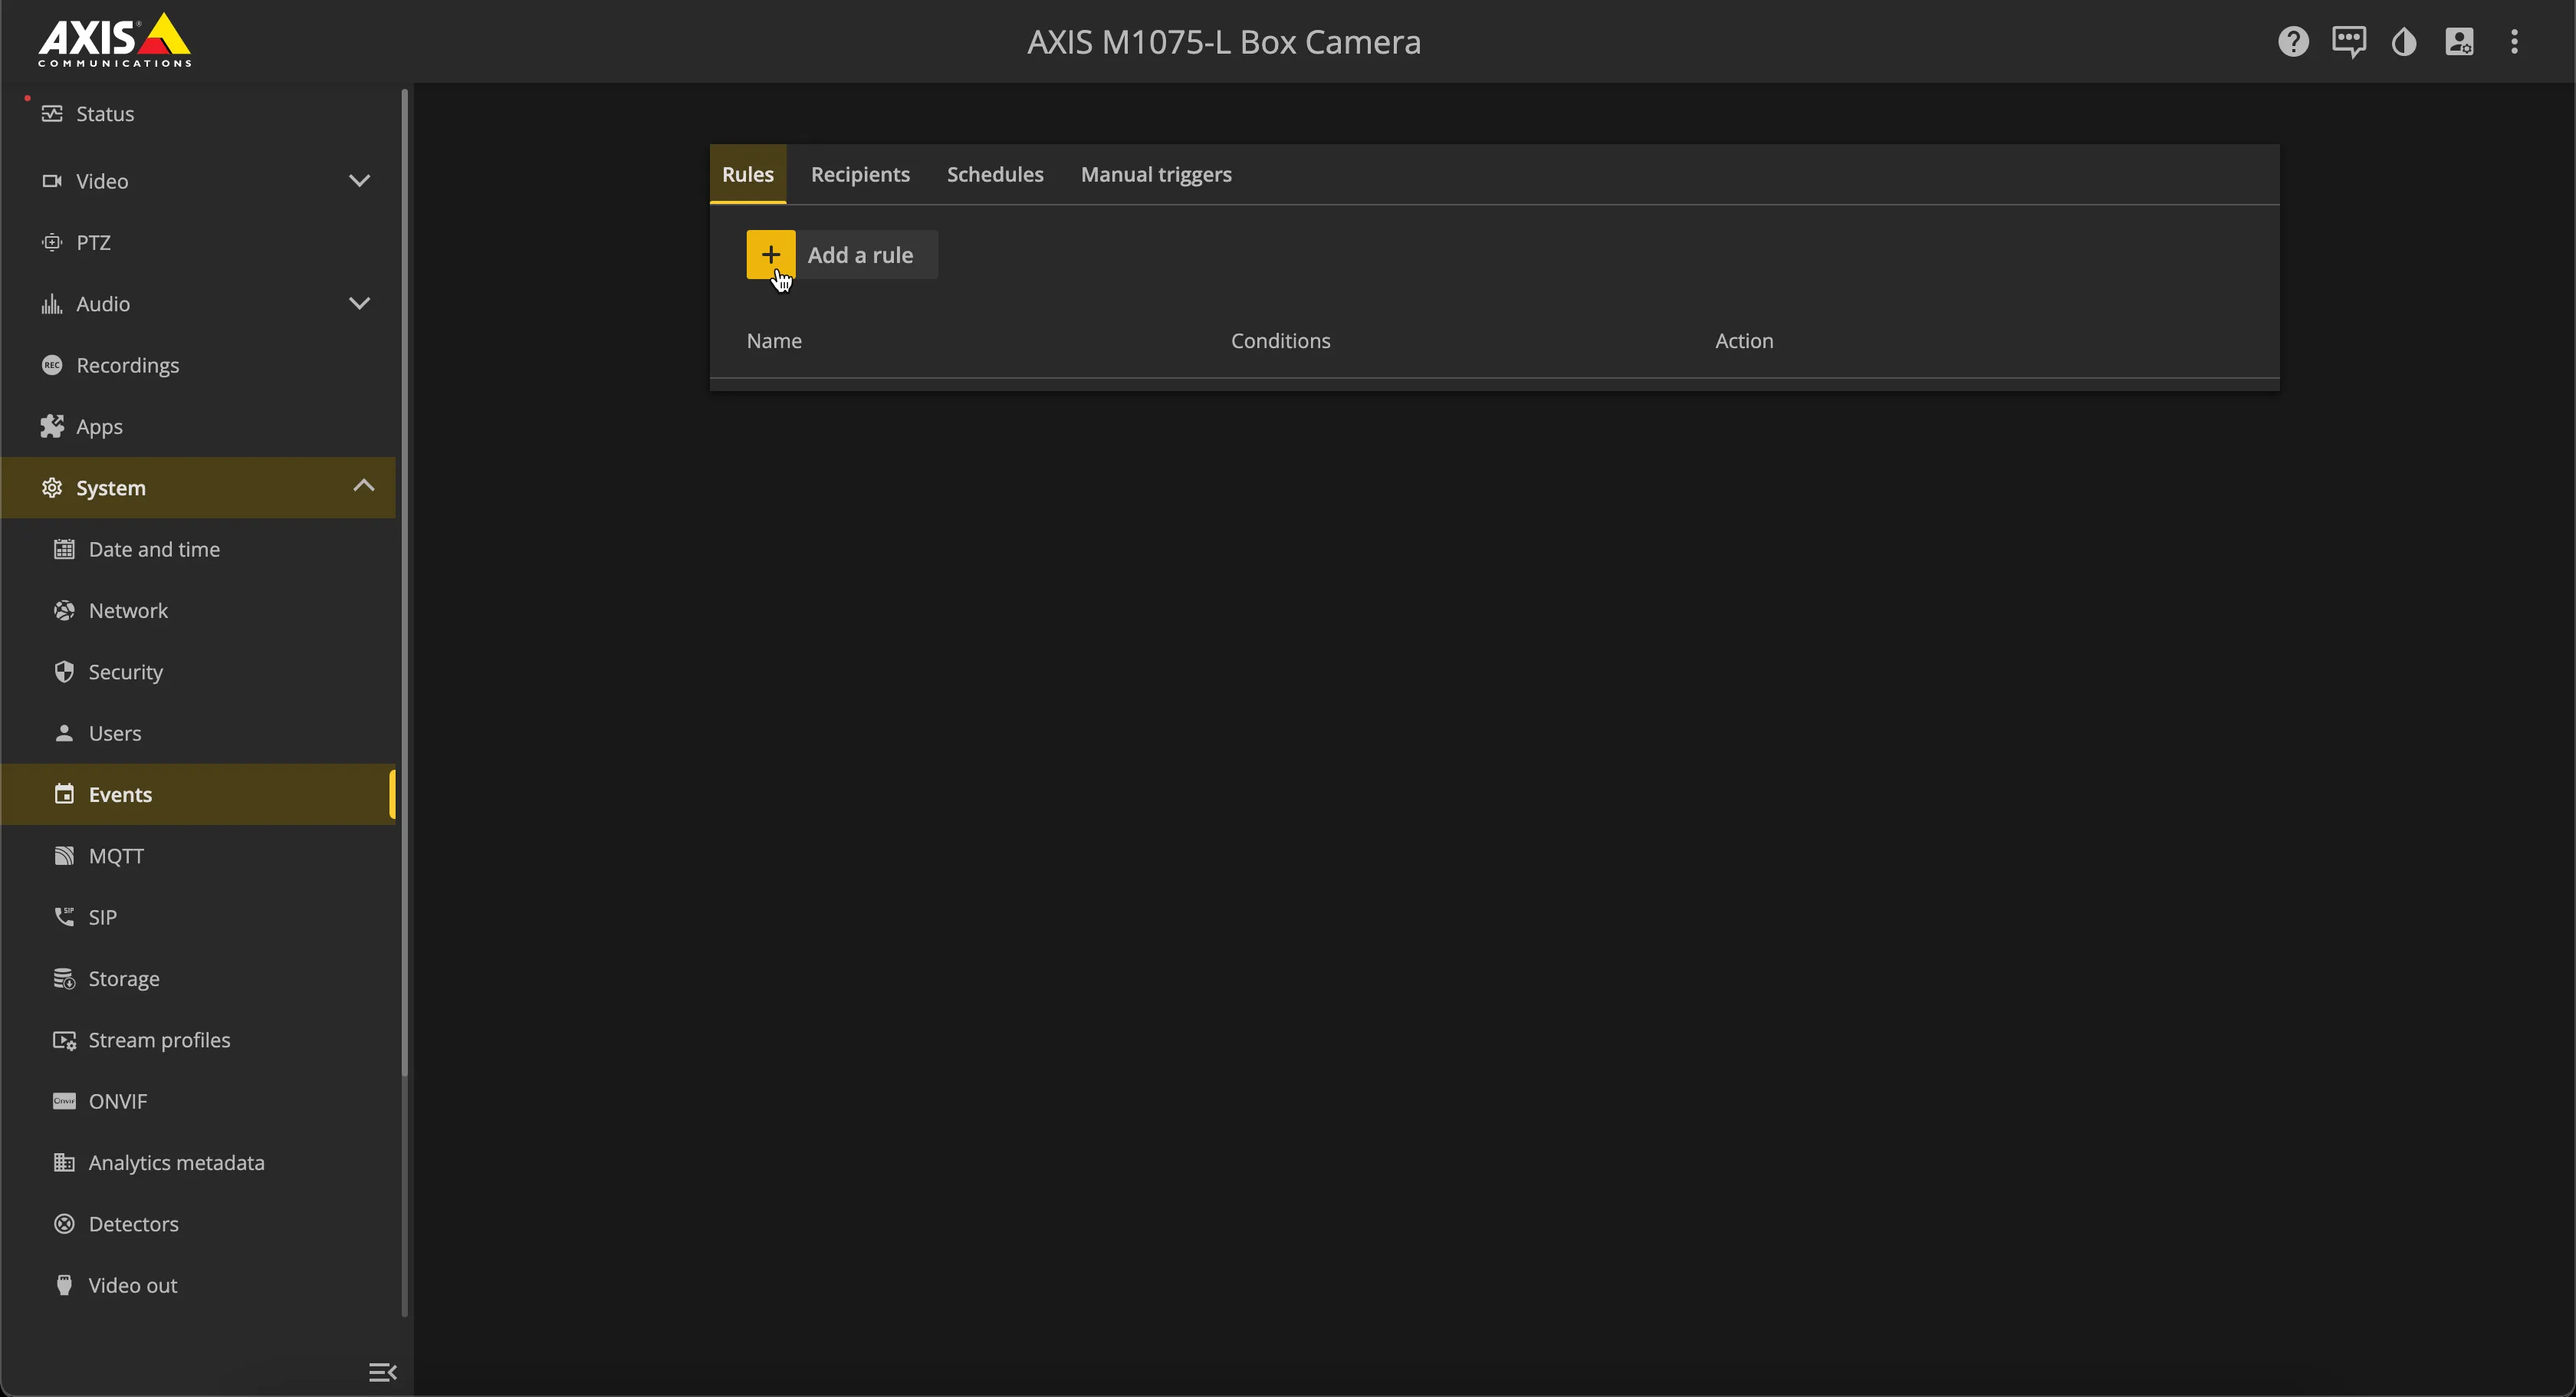2576x1397 pixels.
Task: Open the Security settings
Action: (x=198, y=672)
